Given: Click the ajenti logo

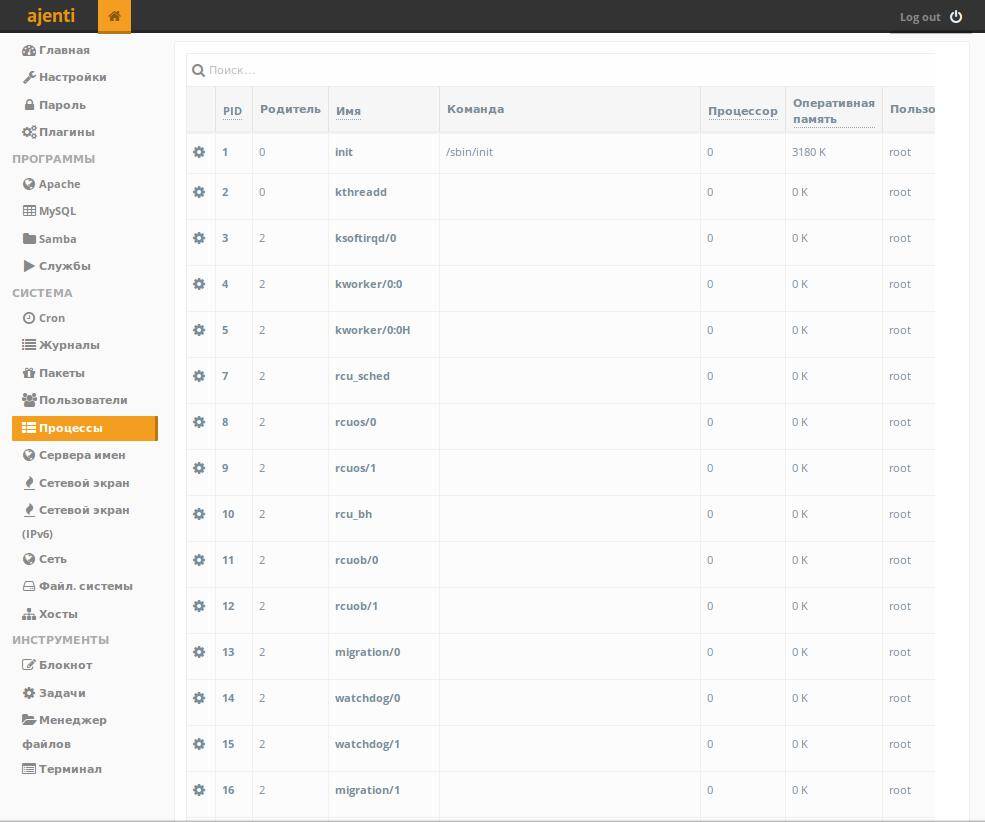Looking at the screenshot, I should [x=50, y=16].
